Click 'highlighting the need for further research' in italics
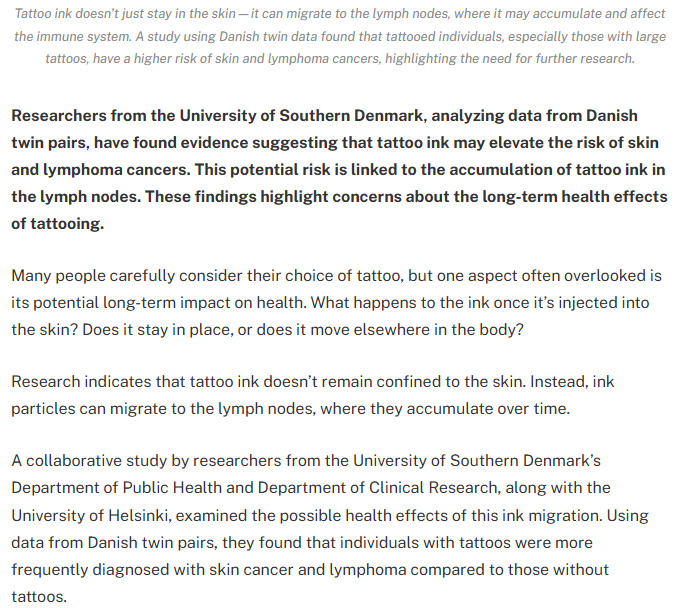The width and height of the screenshot is (677, 608). (509, 58)
